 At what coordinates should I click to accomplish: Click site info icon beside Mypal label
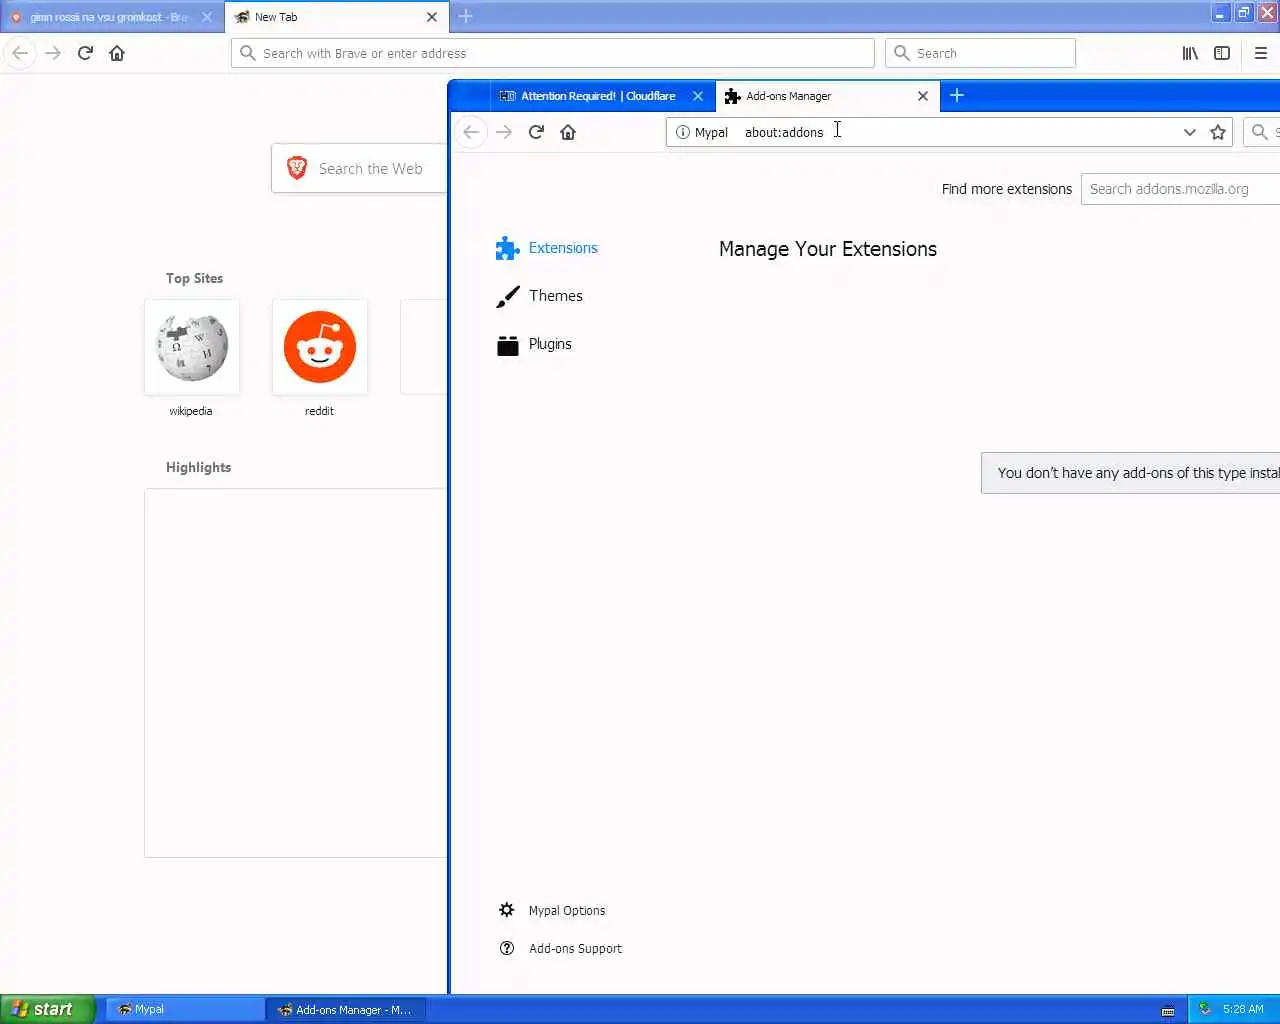[683, 132]
